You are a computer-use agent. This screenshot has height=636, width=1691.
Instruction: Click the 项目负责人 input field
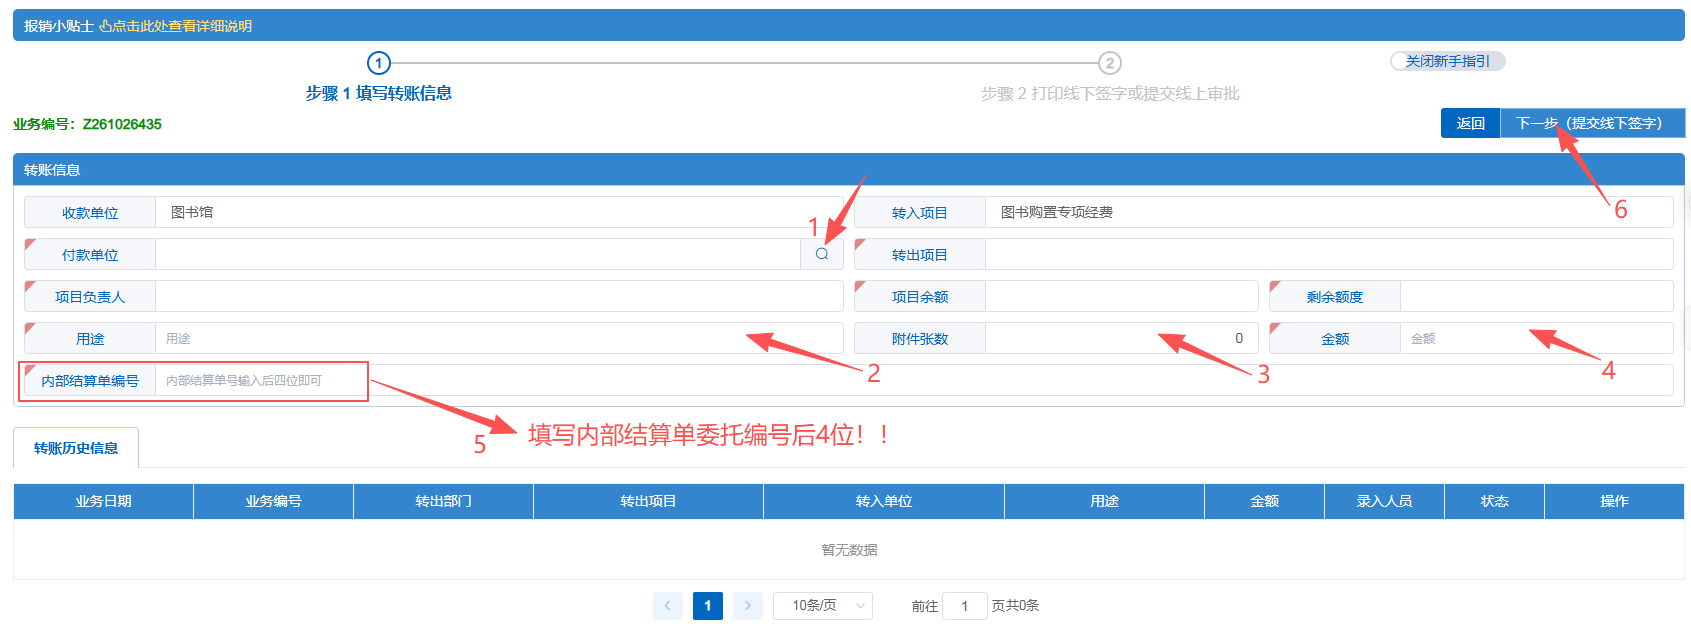(x=499, y=296)
